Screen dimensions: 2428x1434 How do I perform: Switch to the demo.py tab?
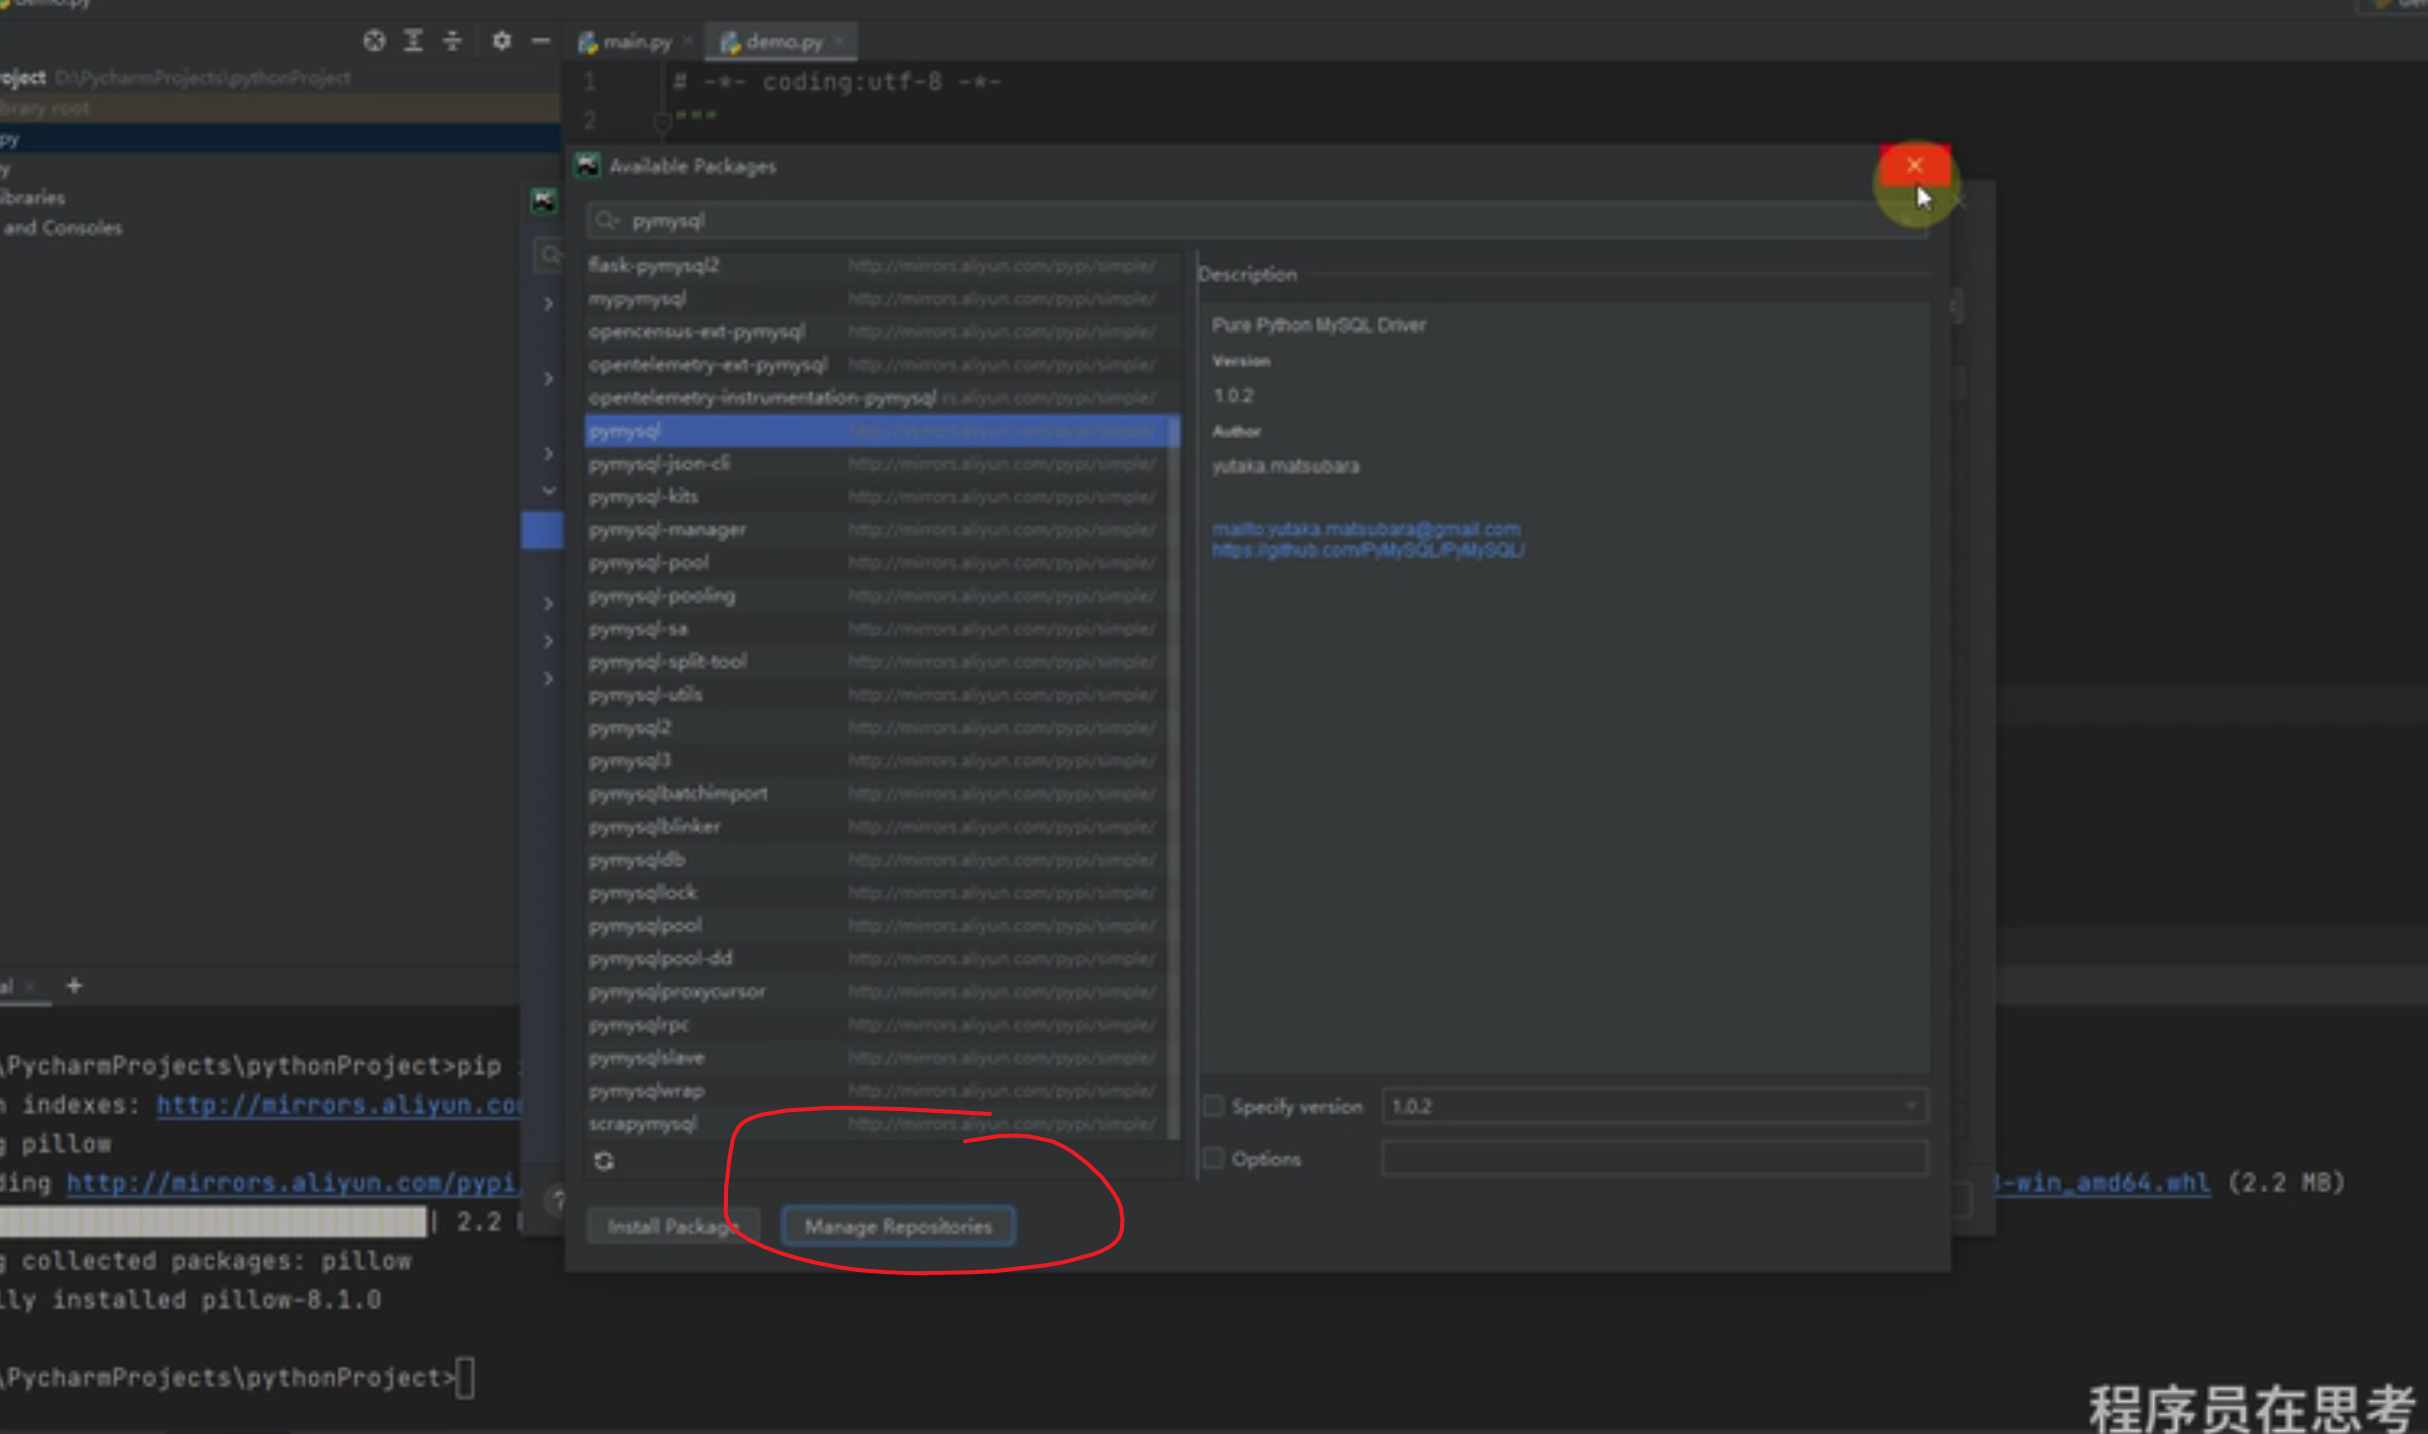tap(782, 42)
